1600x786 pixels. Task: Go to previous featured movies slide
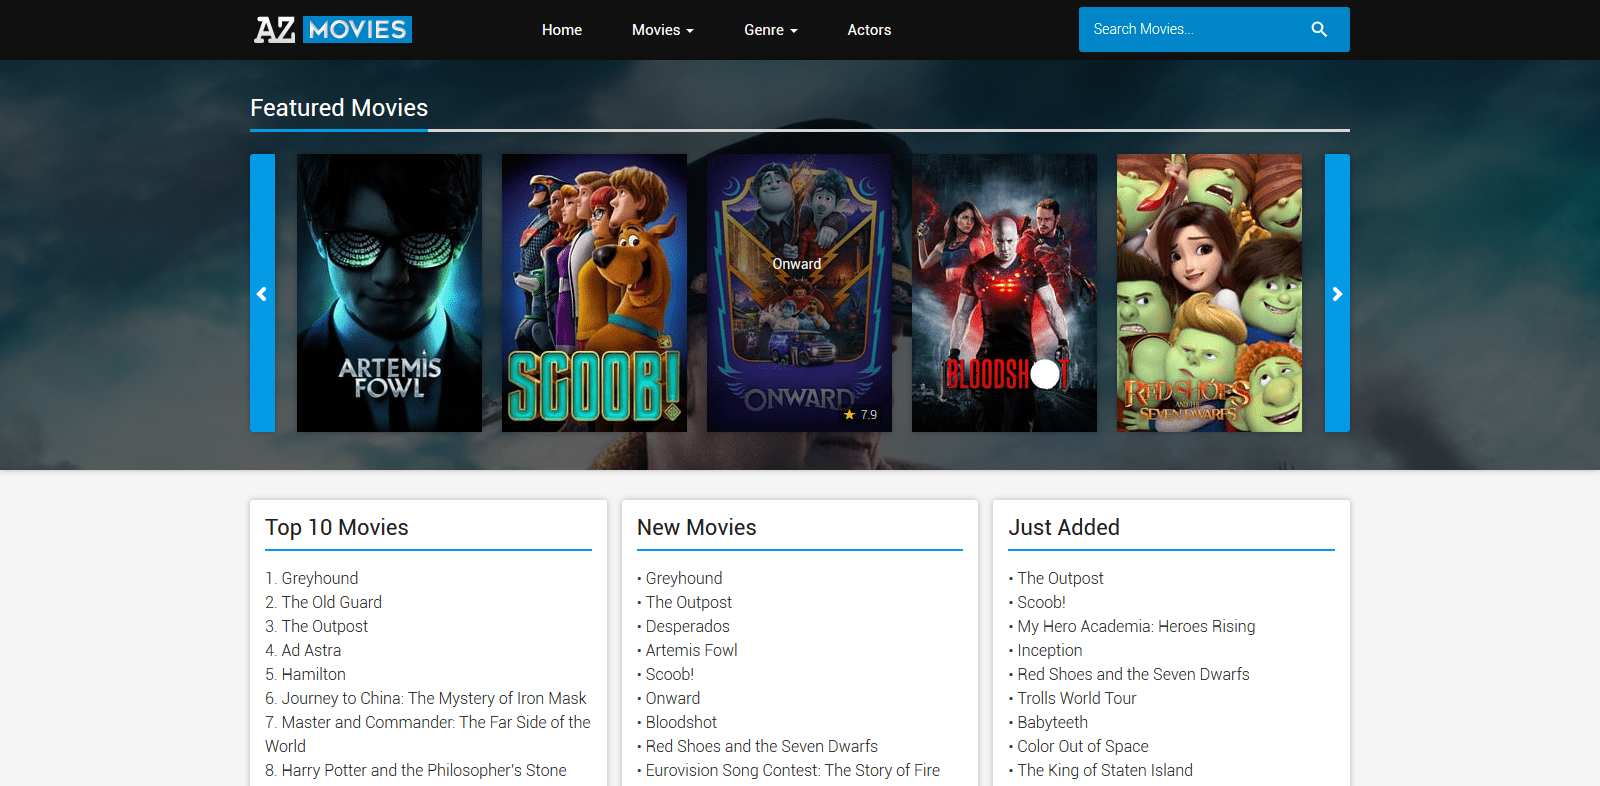(262, 293)
